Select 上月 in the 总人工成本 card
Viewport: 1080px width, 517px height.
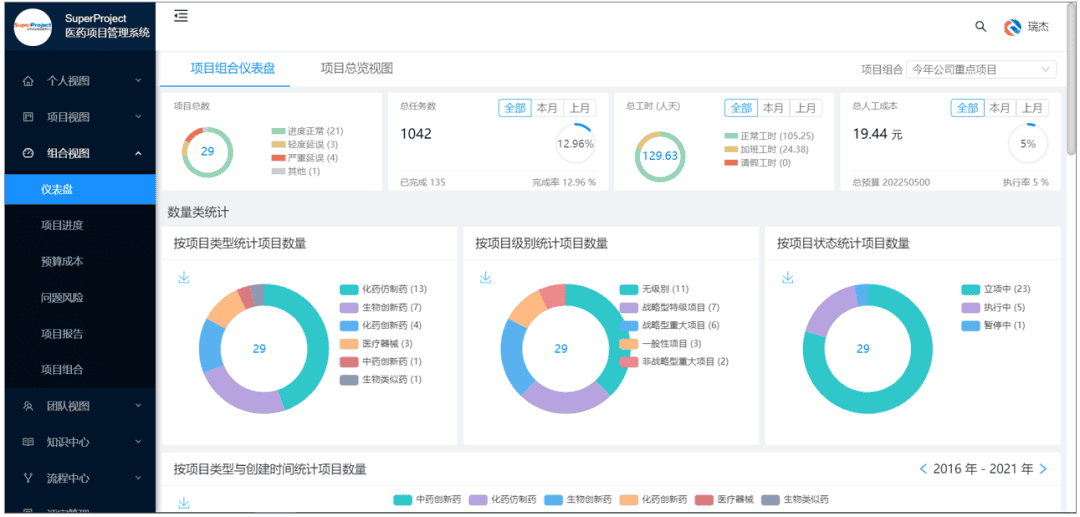1032,108
